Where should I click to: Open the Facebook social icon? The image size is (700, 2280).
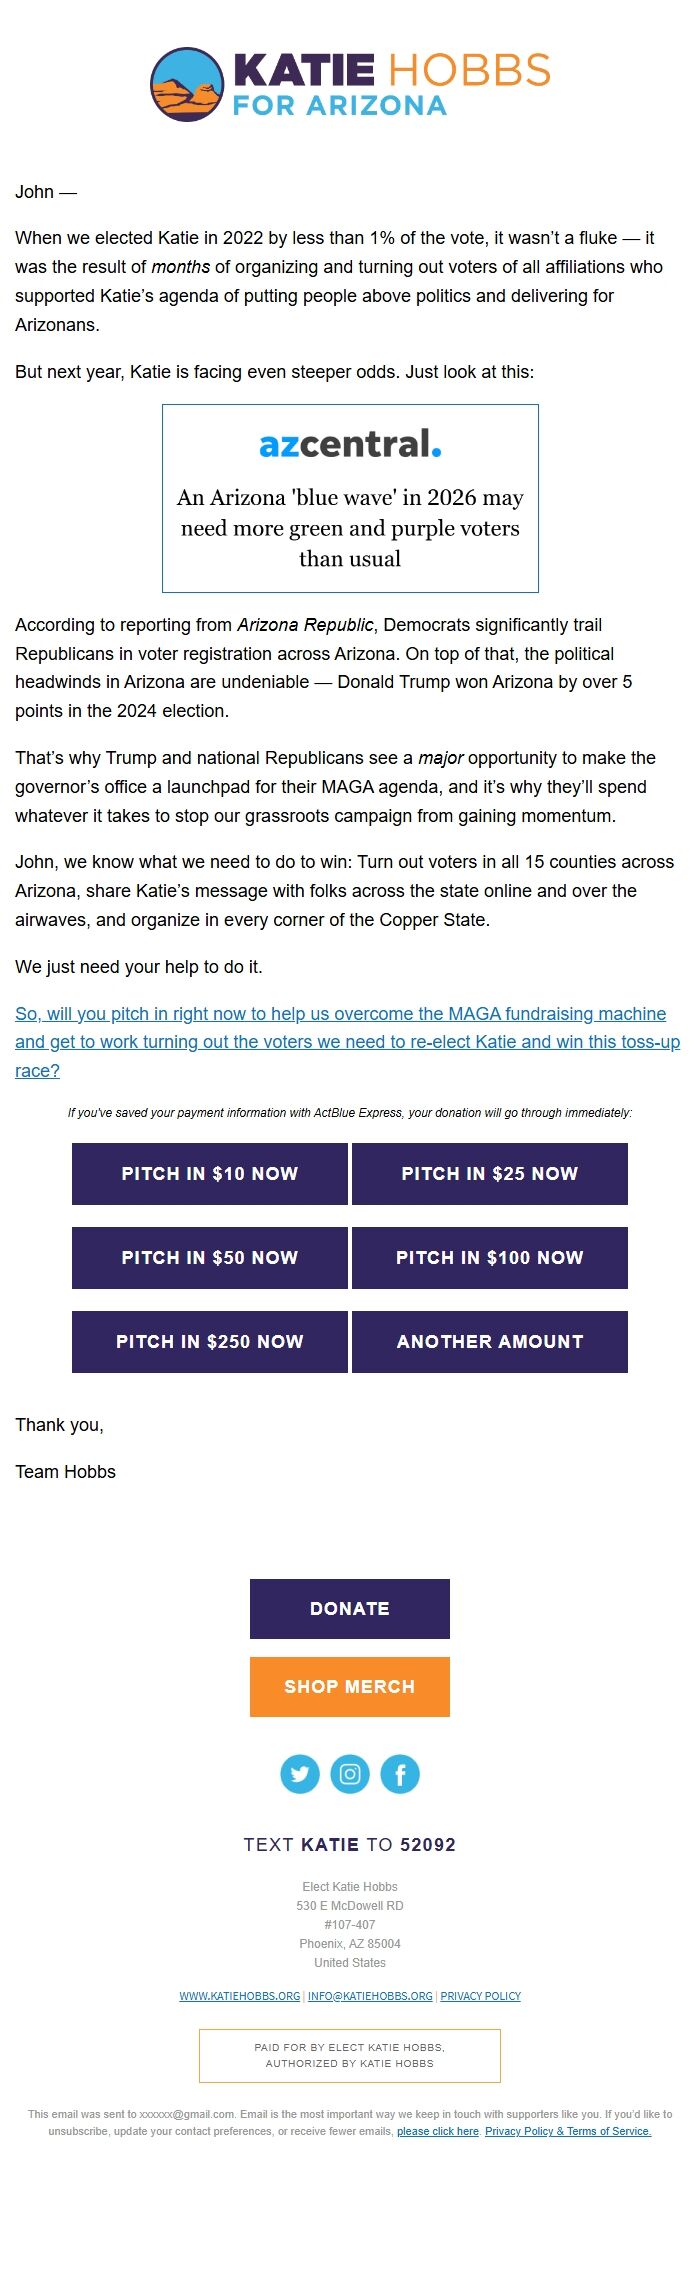click(400, 1774)
